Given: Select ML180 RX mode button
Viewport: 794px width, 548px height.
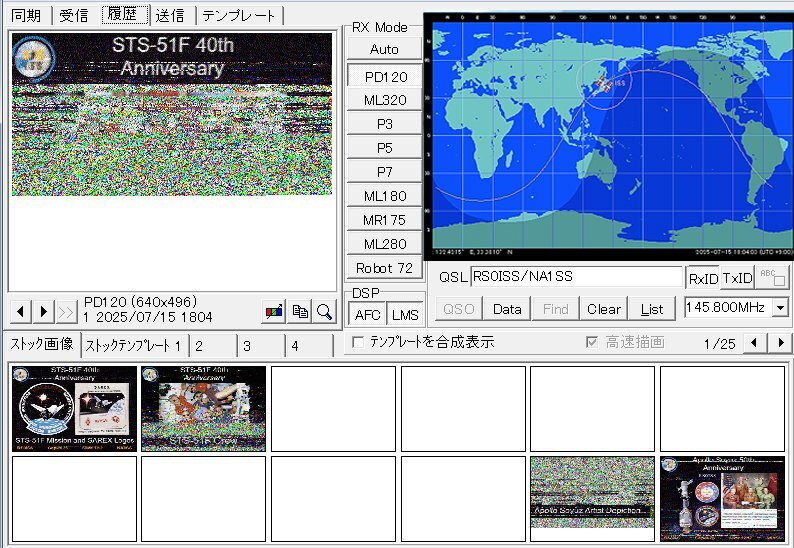Looking at the screenshot, I should point(385,196).
